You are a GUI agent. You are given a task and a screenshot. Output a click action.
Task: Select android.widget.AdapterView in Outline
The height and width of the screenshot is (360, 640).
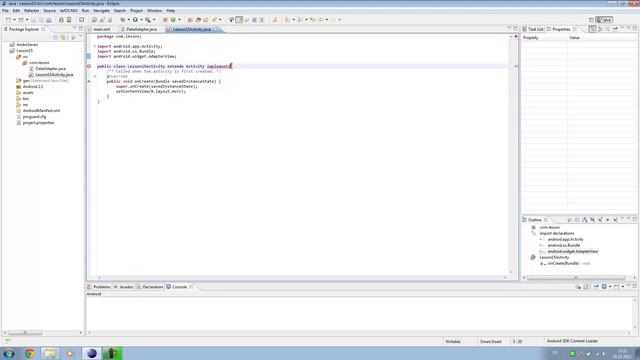point(572,251)
